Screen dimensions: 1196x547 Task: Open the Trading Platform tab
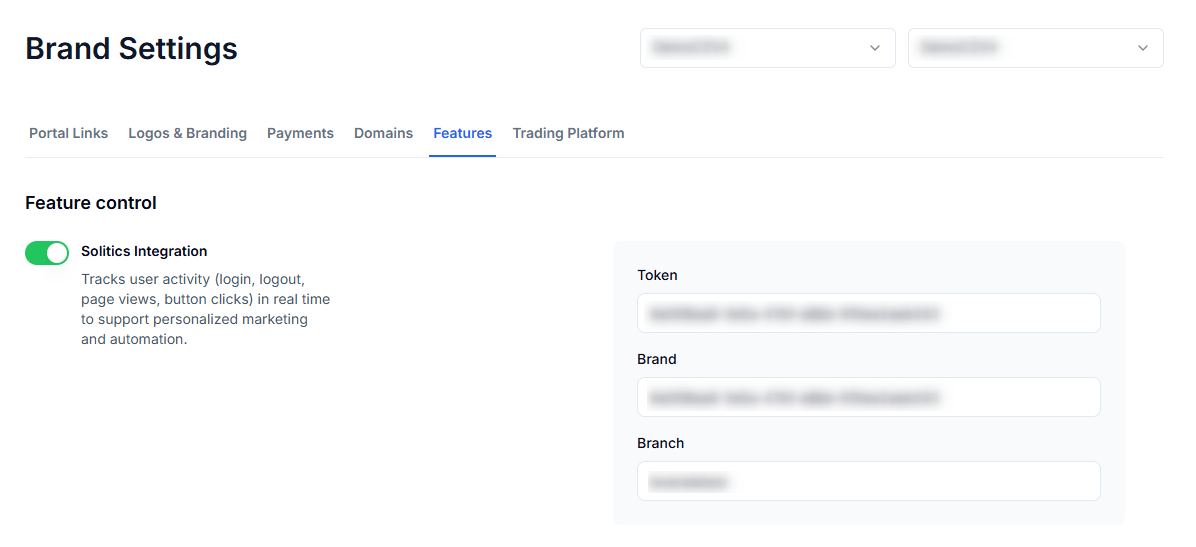(568, 133)
